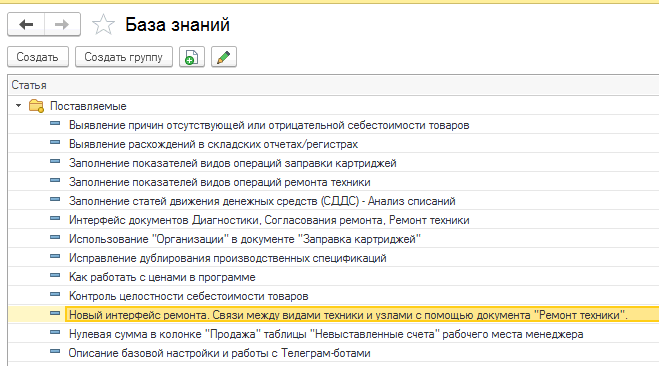The image size is (659, 366).
Task: Click item icon beside Описание базовой настройки
Action: tap(55, 351)
